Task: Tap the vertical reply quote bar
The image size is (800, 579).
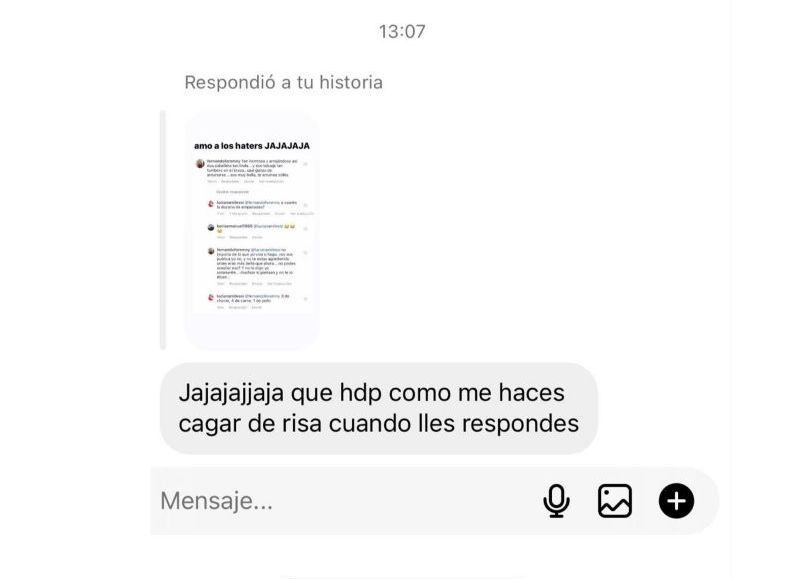Action: point(163,230)
